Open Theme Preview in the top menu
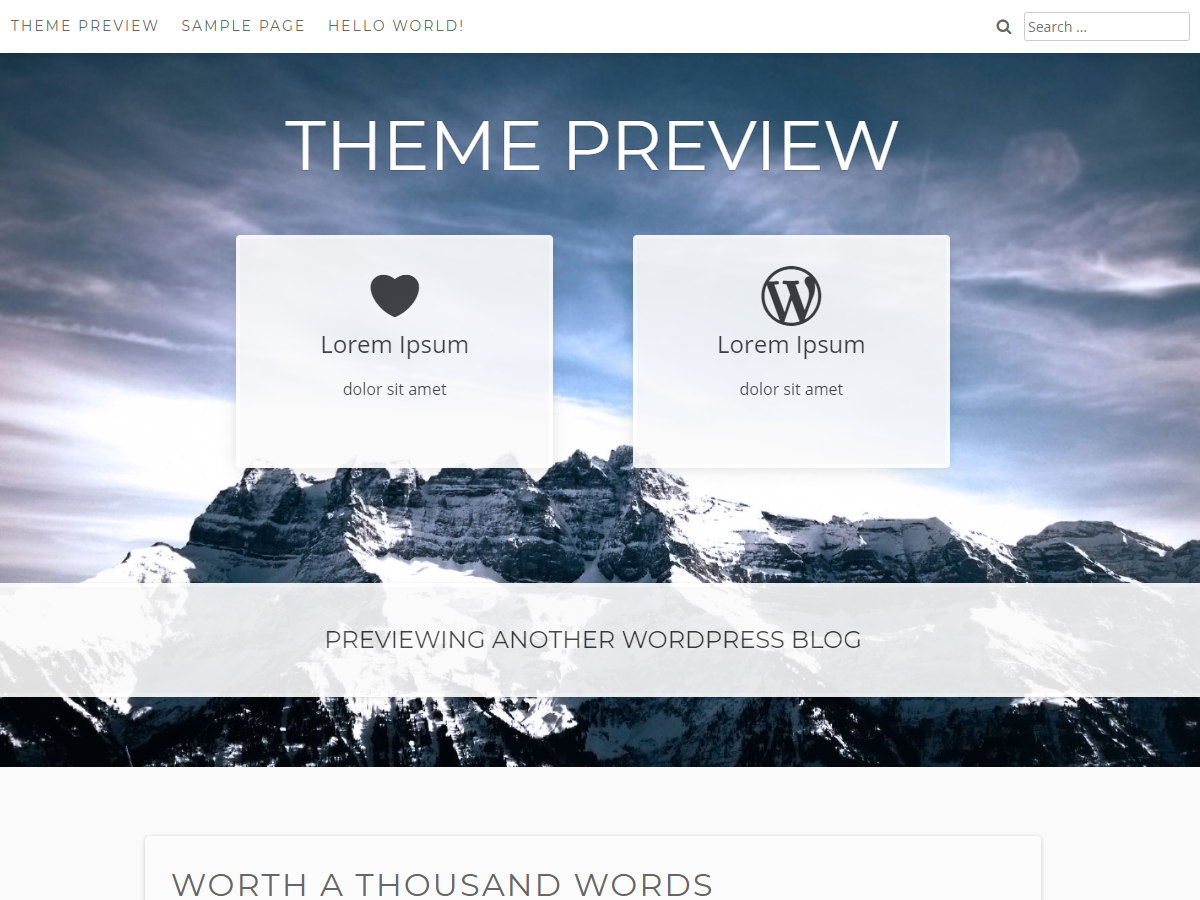The width and height of the screenshot is (1200, 900). [85, 26]
